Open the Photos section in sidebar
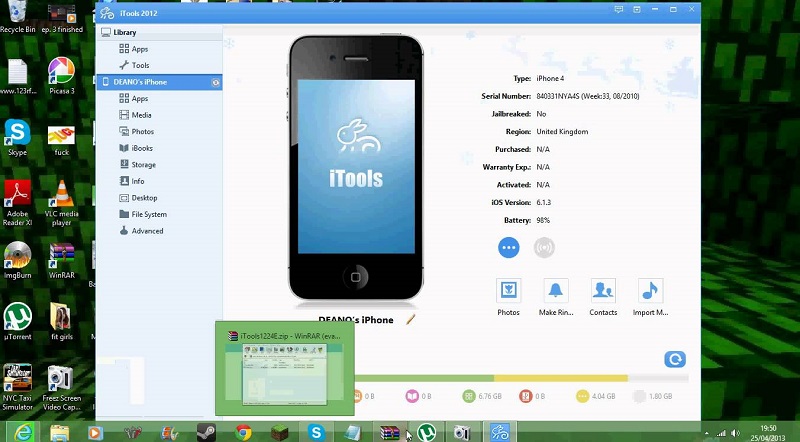 (136, 132)
